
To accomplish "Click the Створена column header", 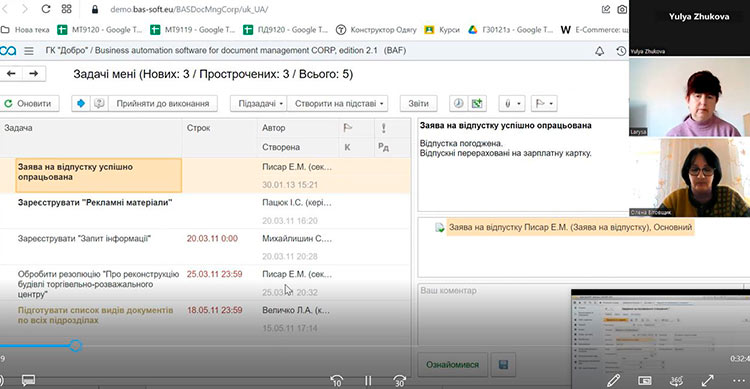I will pyautogui.click(x=298, y=147).
